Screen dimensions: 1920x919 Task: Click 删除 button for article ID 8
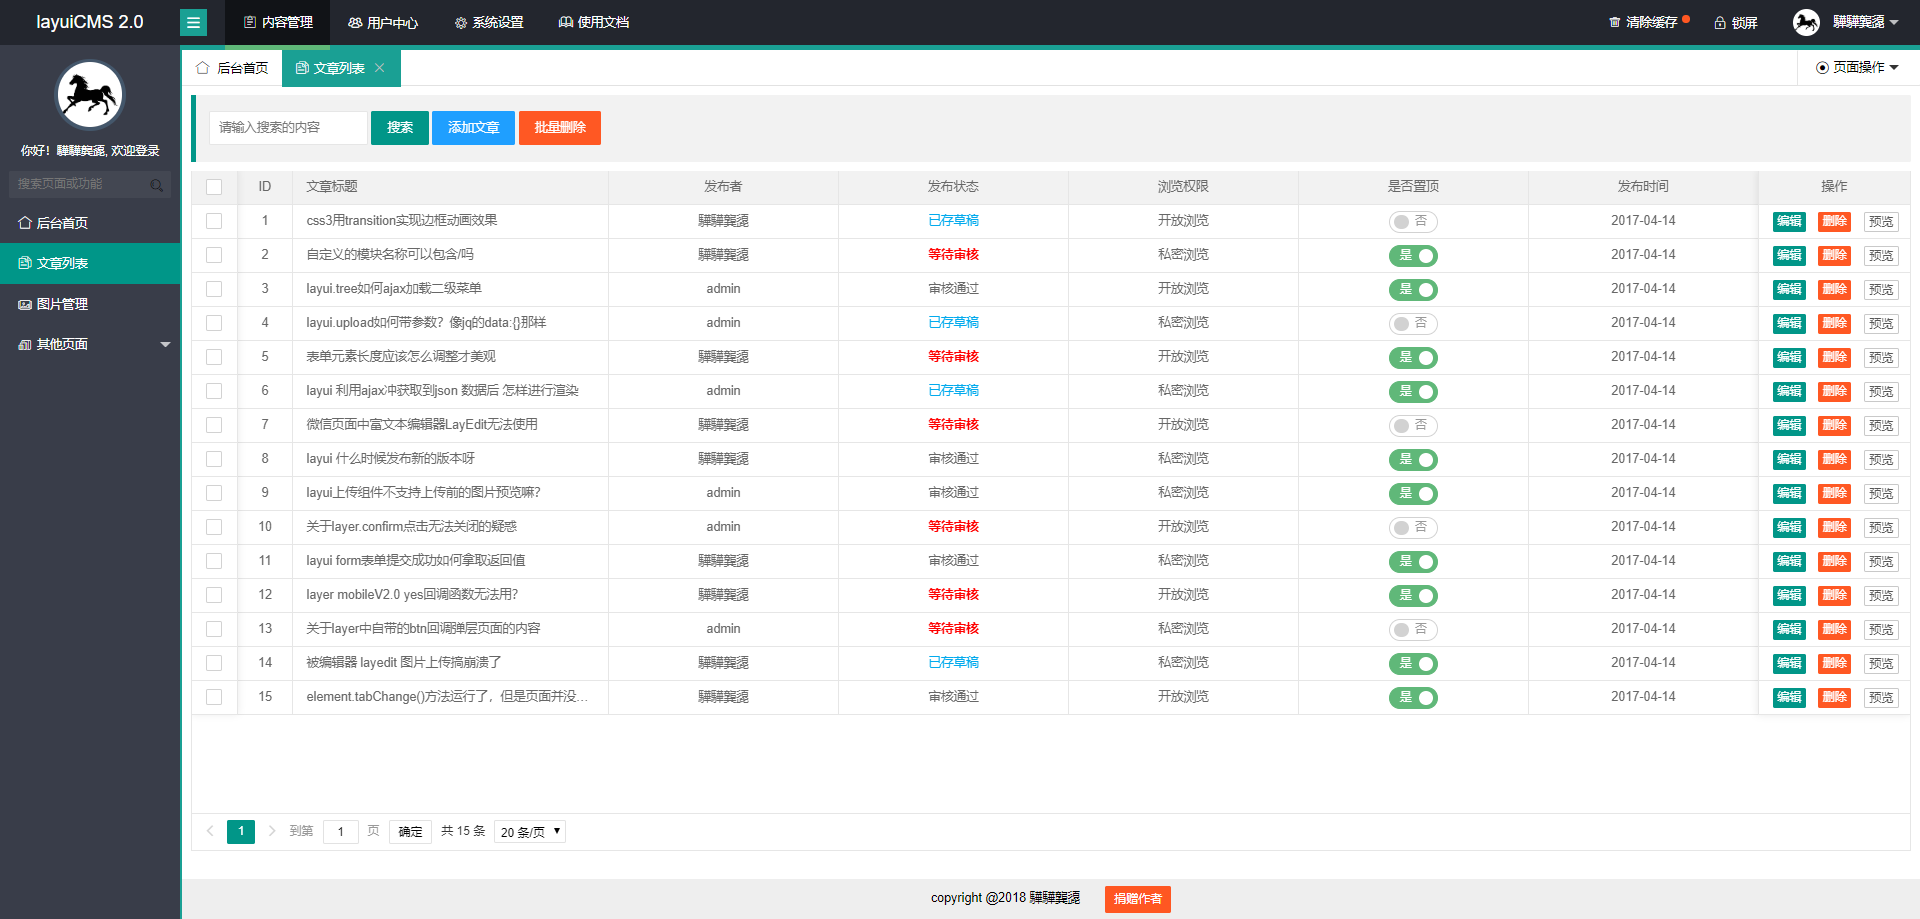click(1834, 460)
